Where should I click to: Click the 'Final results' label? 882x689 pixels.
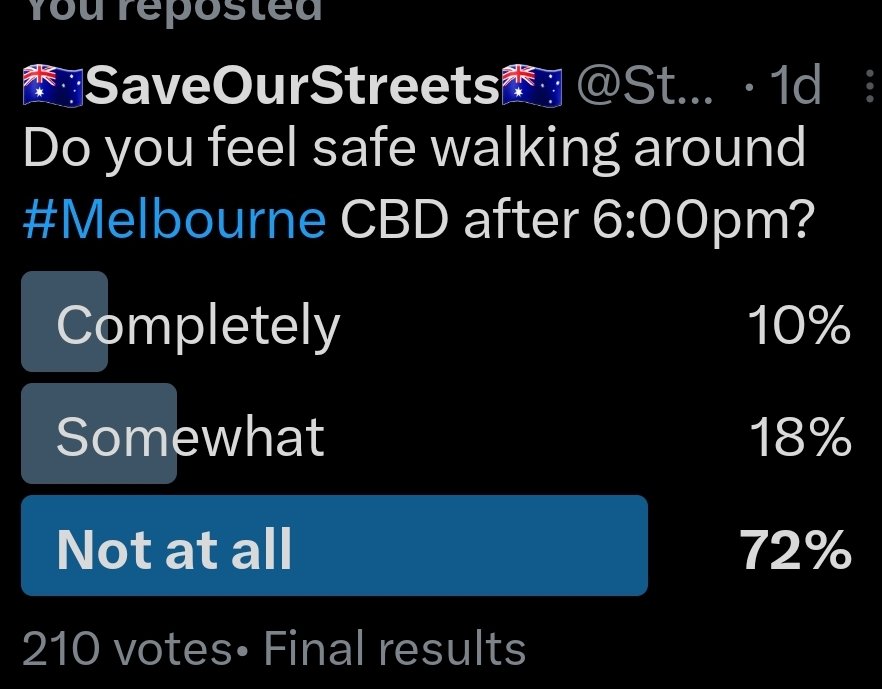pyautogui.click(x=394, y=649)
